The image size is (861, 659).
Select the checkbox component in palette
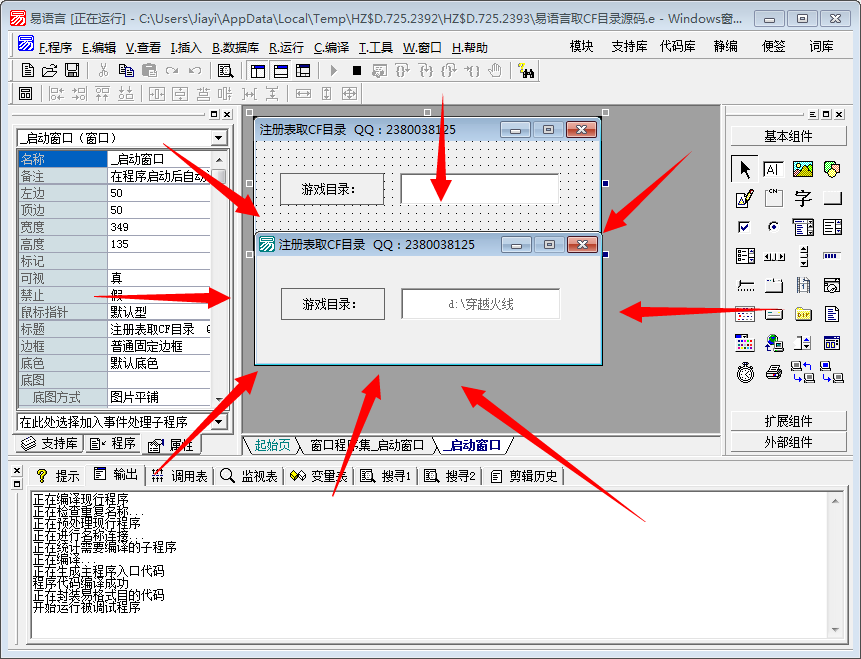[x=745, y=227]
